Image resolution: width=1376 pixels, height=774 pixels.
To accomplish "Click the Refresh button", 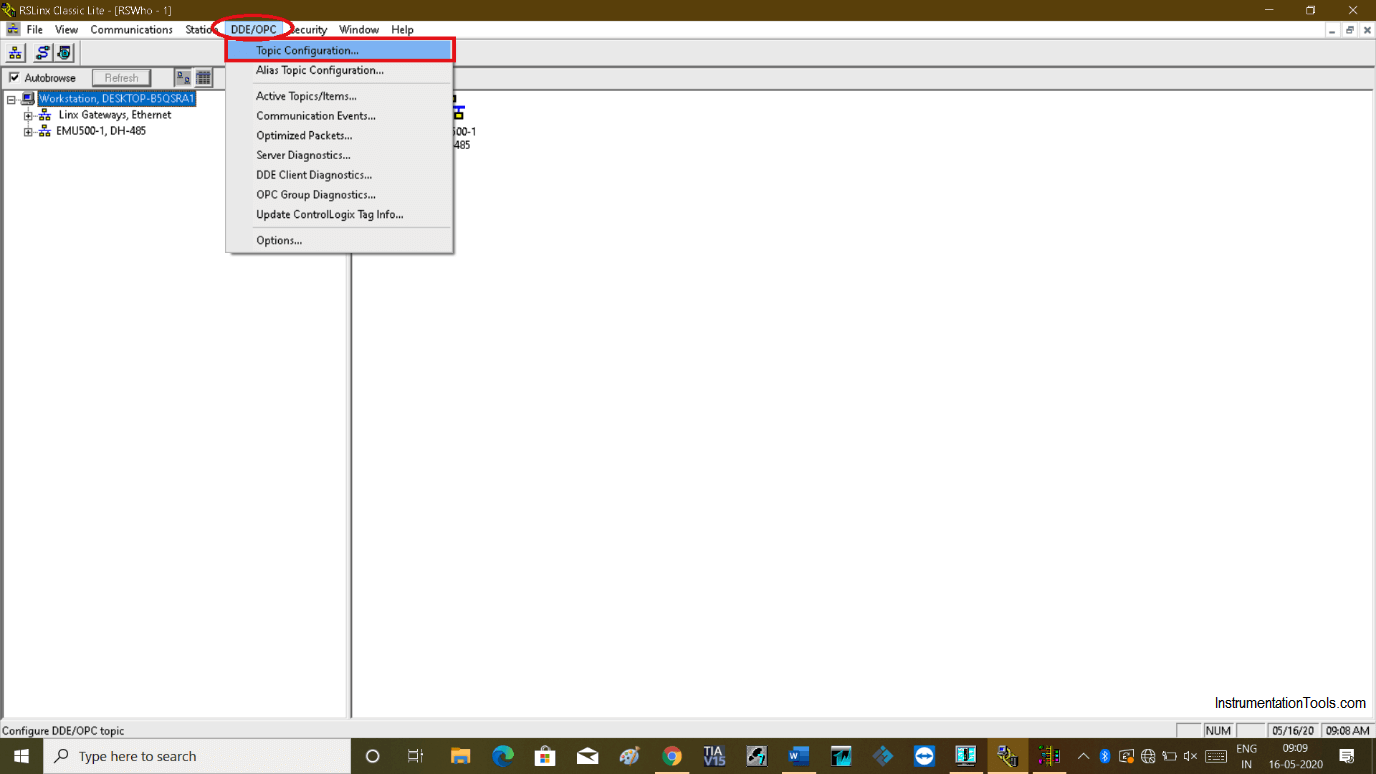I will (121, 78).
